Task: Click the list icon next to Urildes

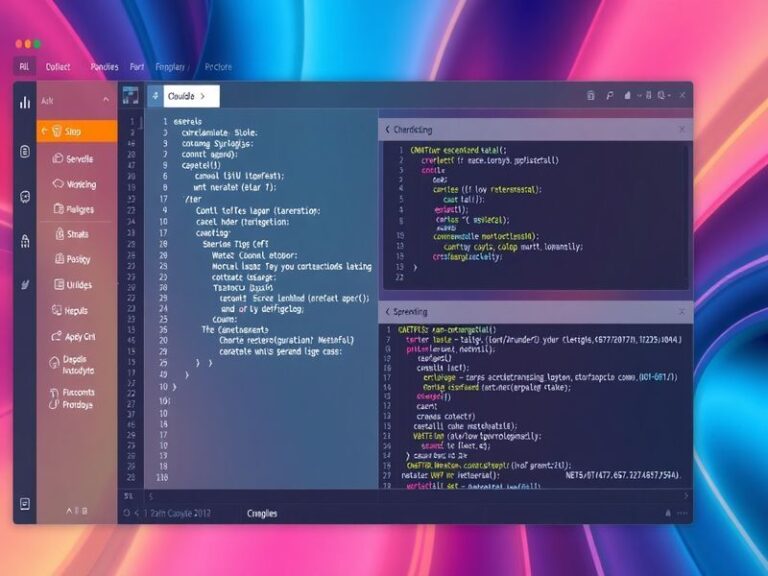Action: click(x=59, y=284)
